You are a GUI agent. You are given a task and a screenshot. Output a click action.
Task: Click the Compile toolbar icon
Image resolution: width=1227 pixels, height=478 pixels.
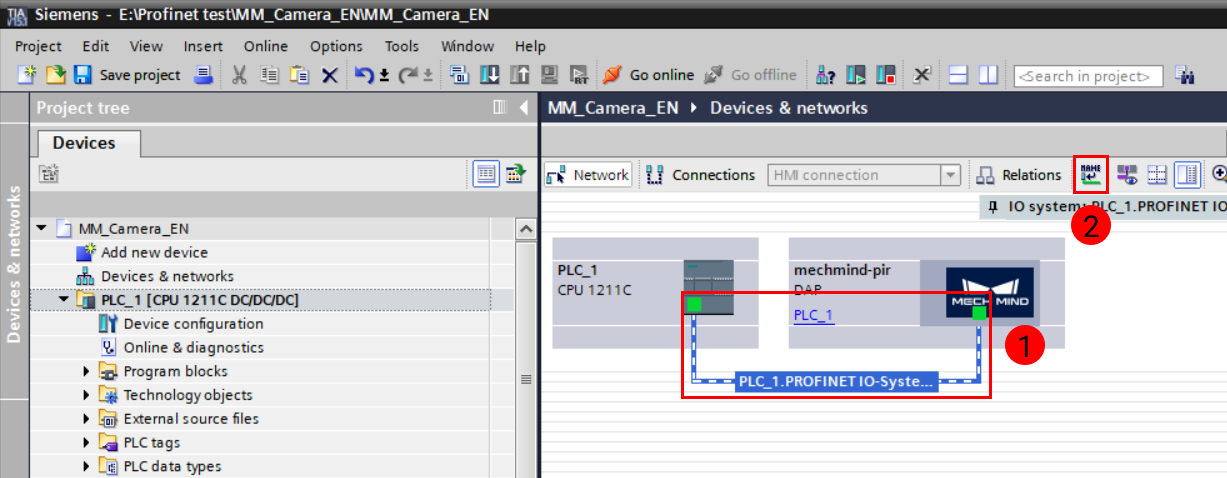click(x=460, y=75)
